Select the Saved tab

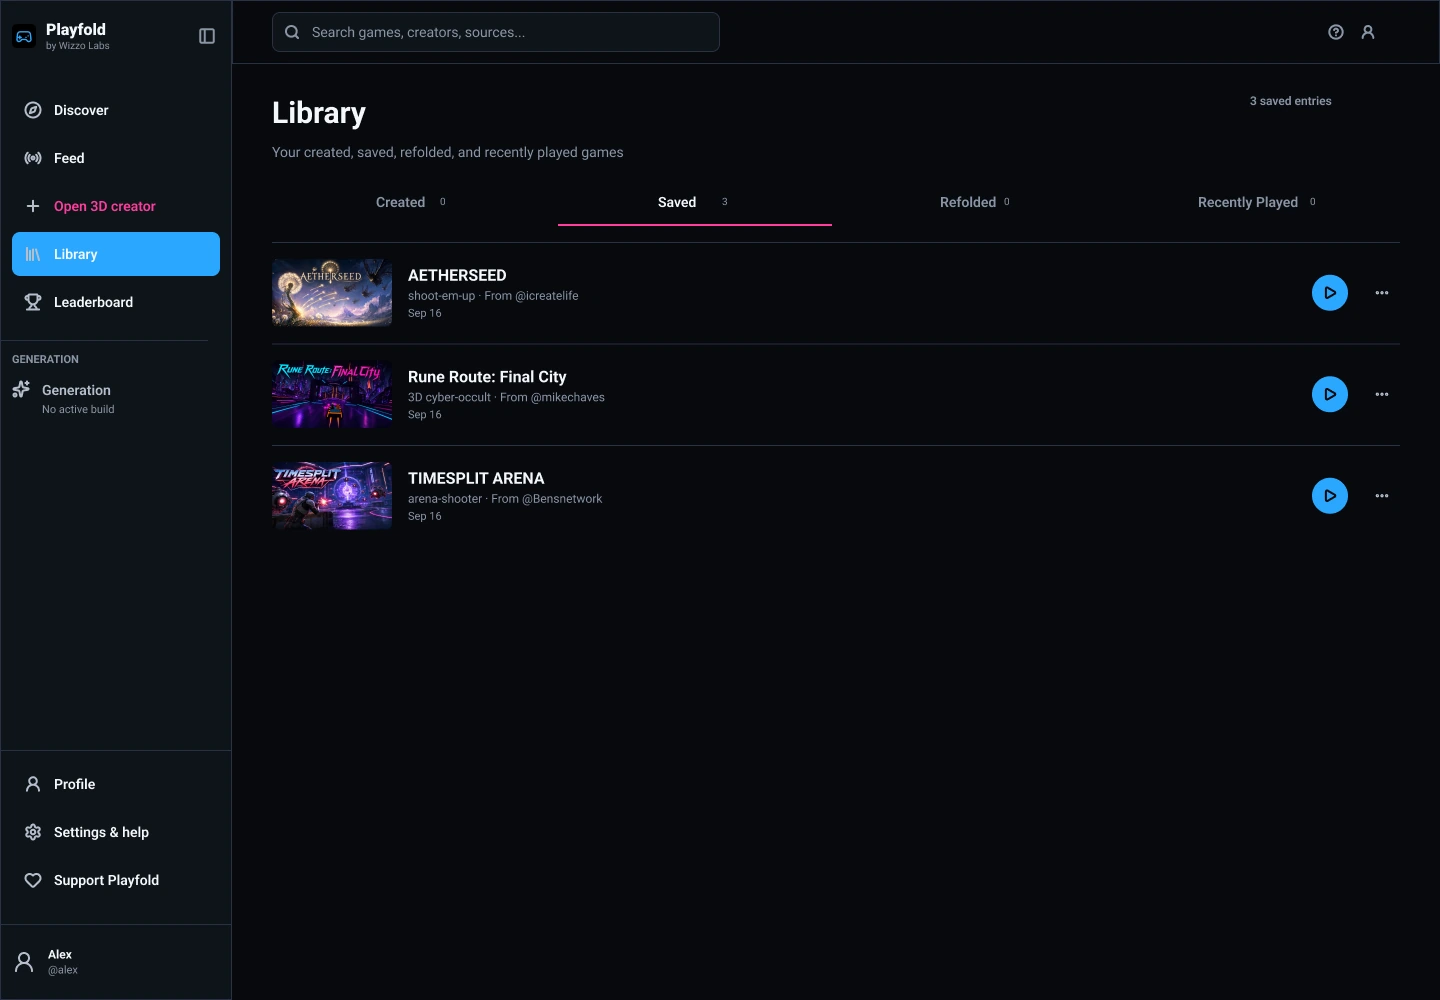(695, 202)
